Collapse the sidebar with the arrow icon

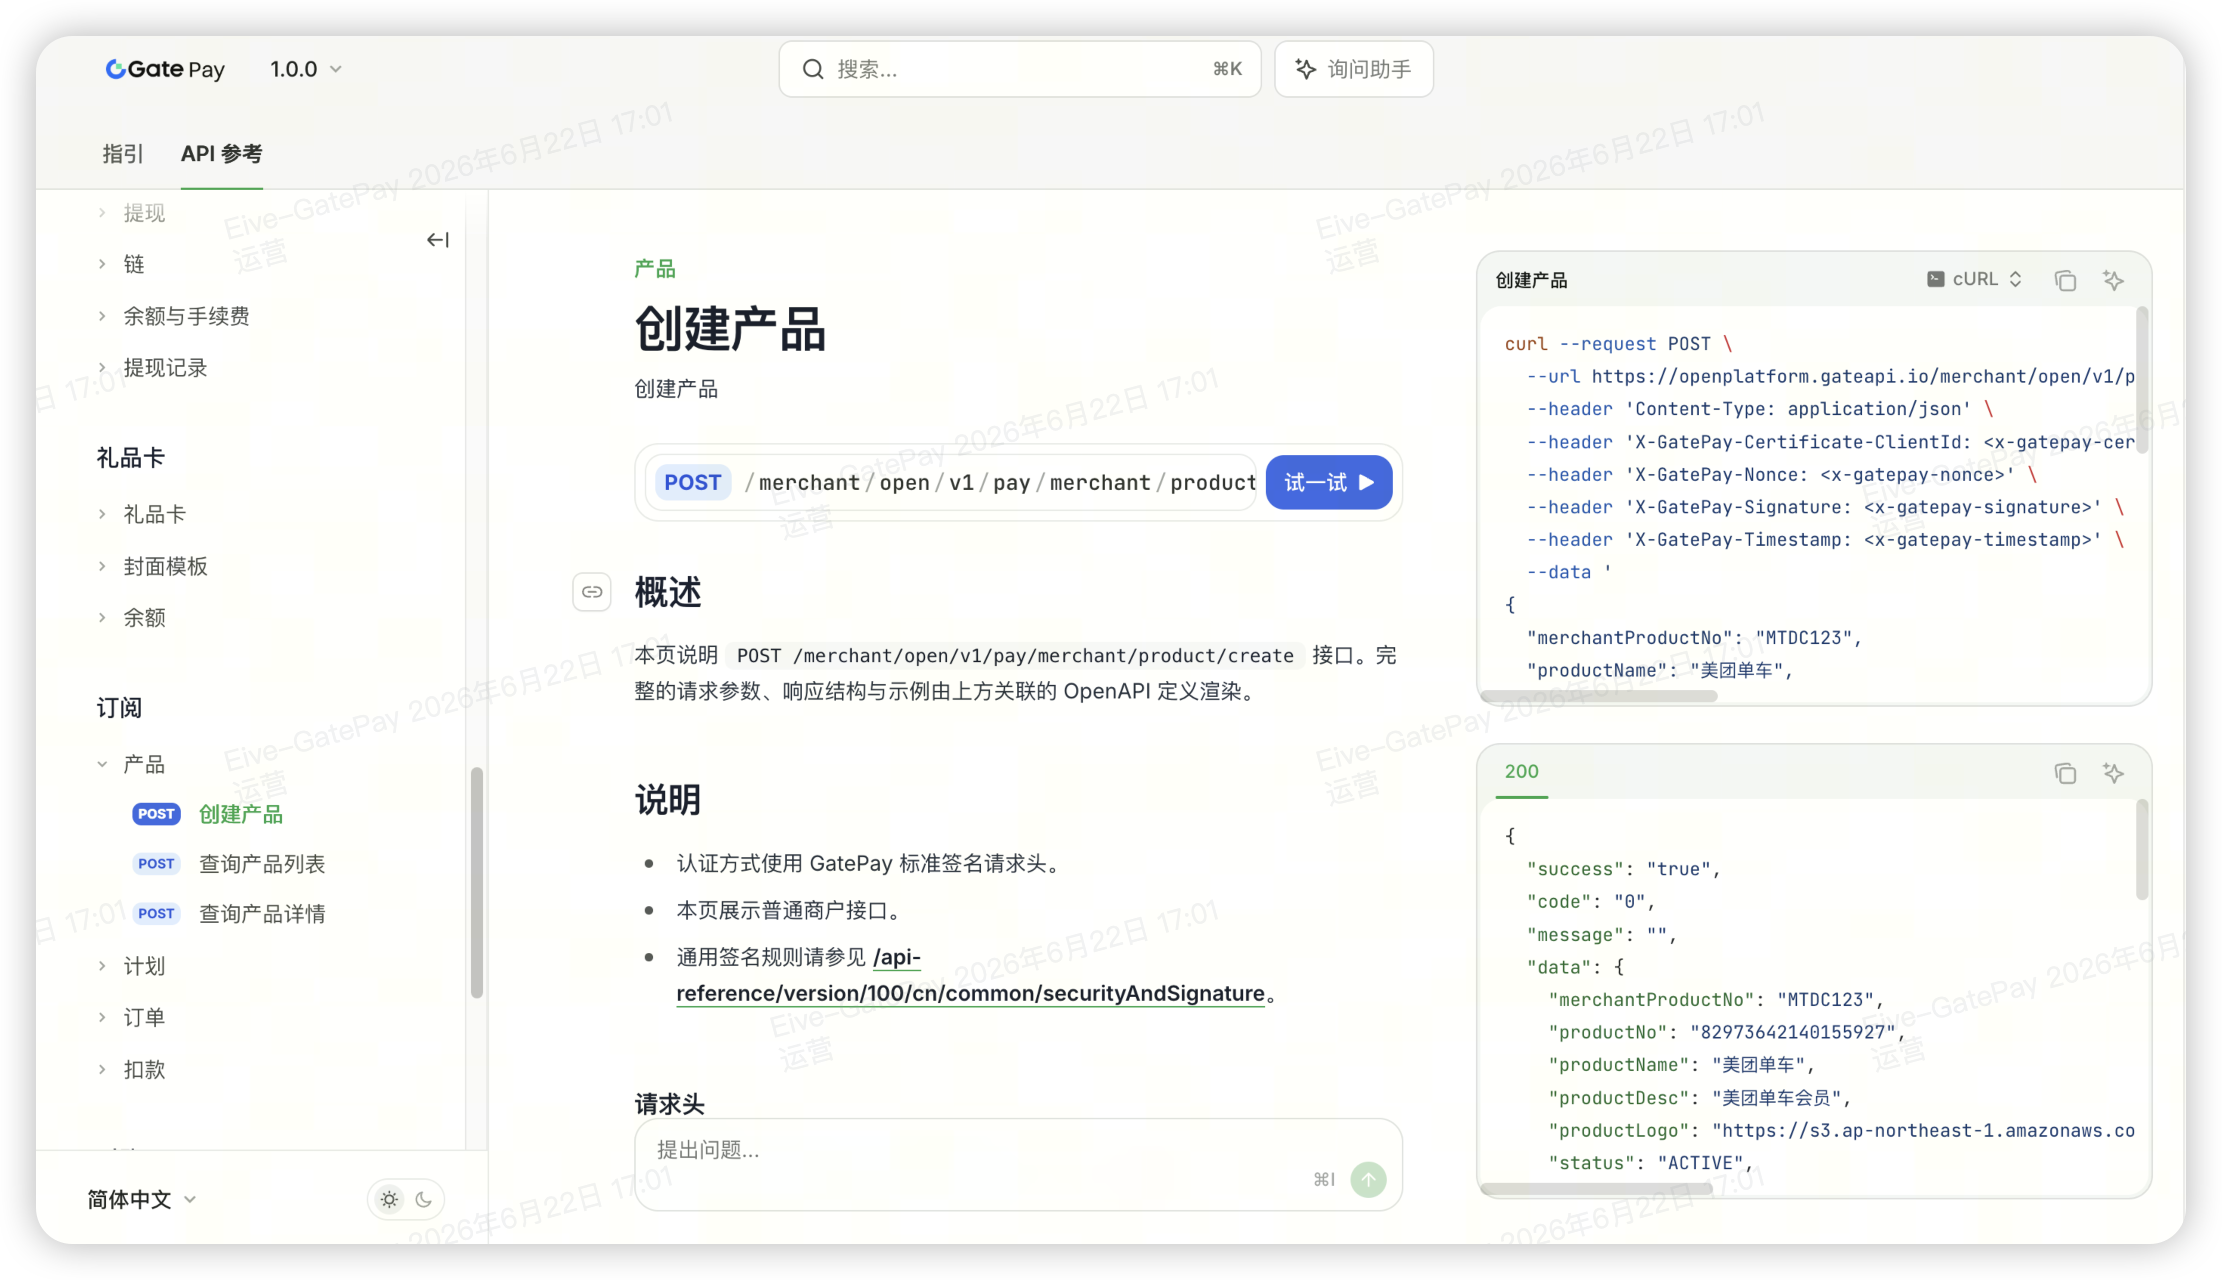coord(438,240)
